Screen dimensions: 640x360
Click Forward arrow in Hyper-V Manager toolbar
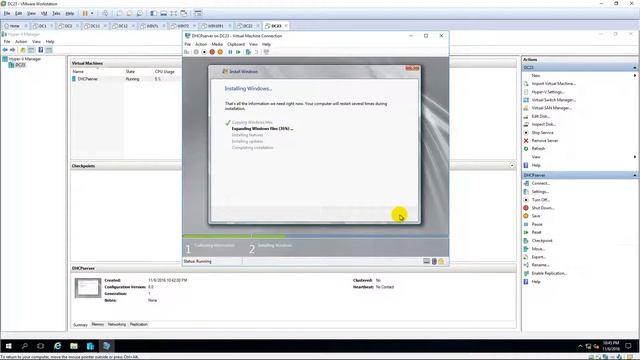point(13,50)
